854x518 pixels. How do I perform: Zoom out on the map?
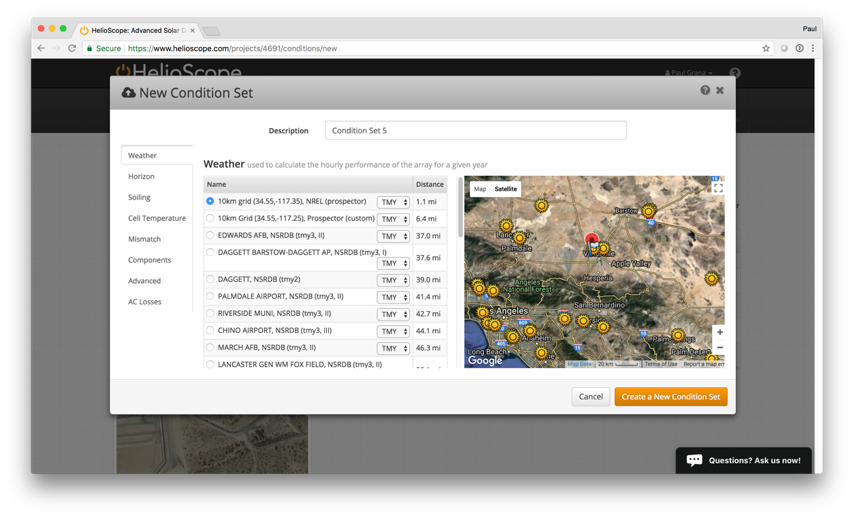[x=719, y=348]
